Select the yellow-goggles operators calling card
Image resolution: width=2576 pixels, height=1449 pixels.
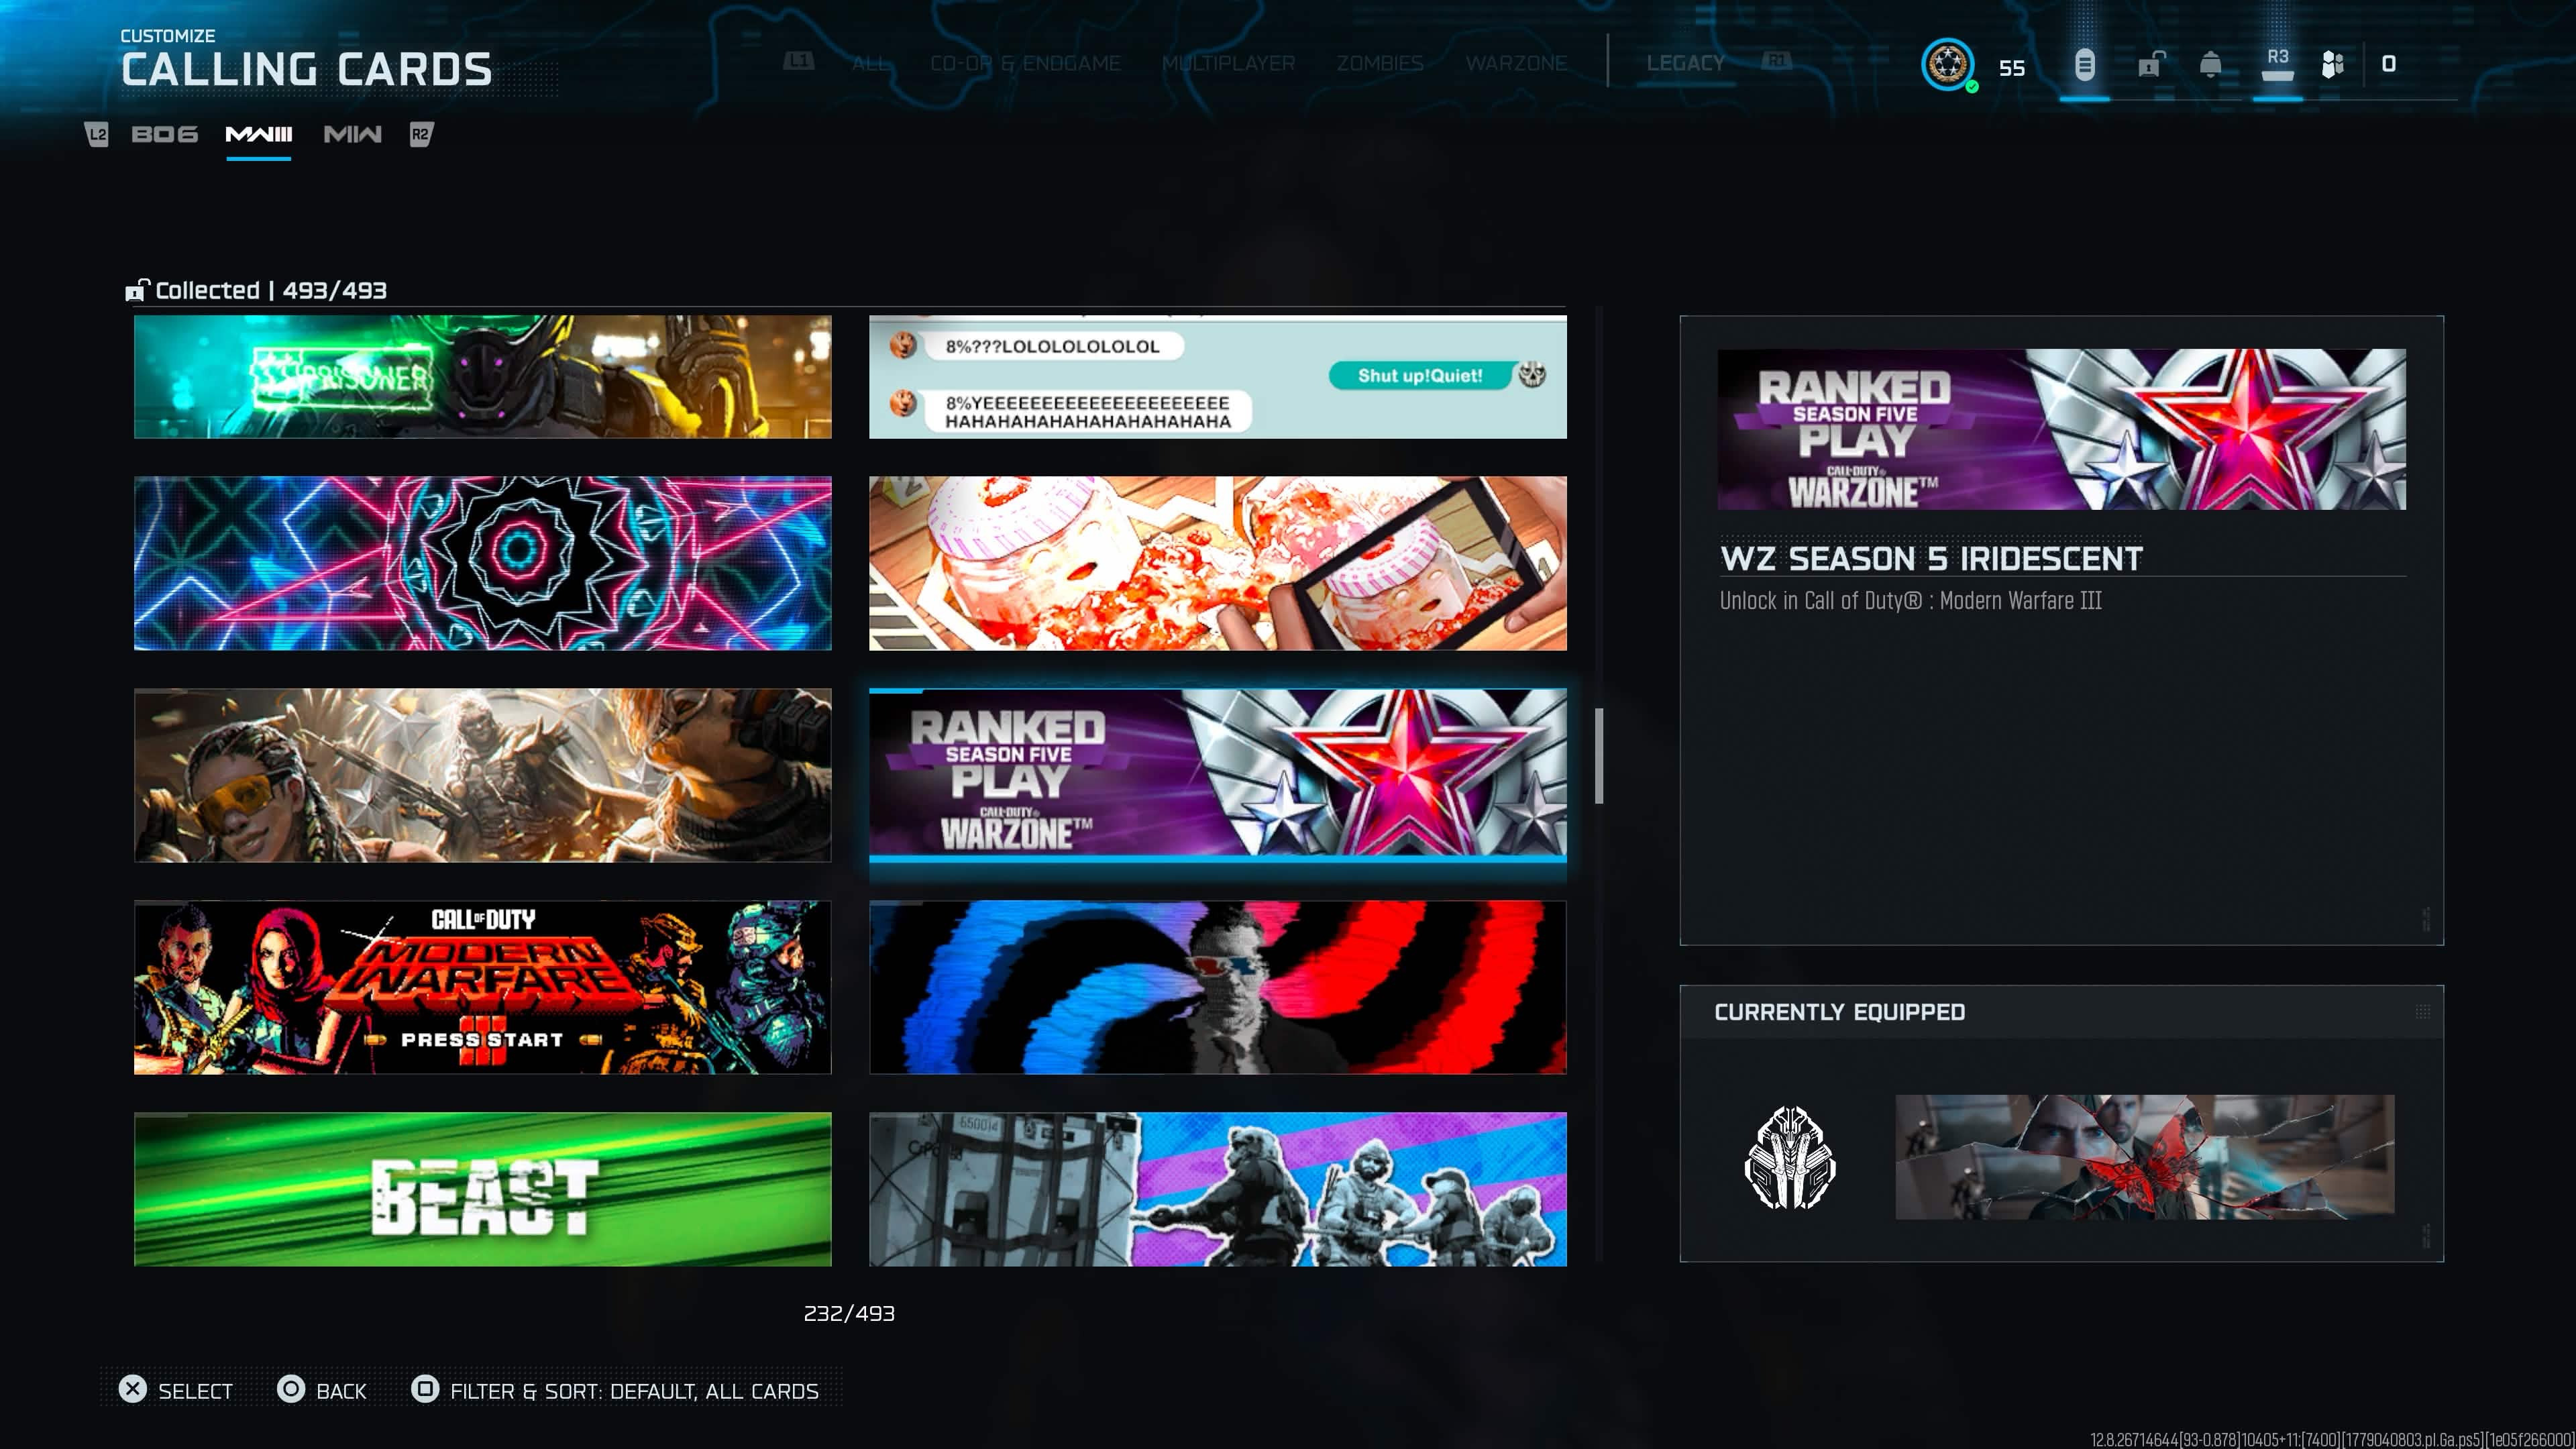pyautogui.click(x=483, y=775)
